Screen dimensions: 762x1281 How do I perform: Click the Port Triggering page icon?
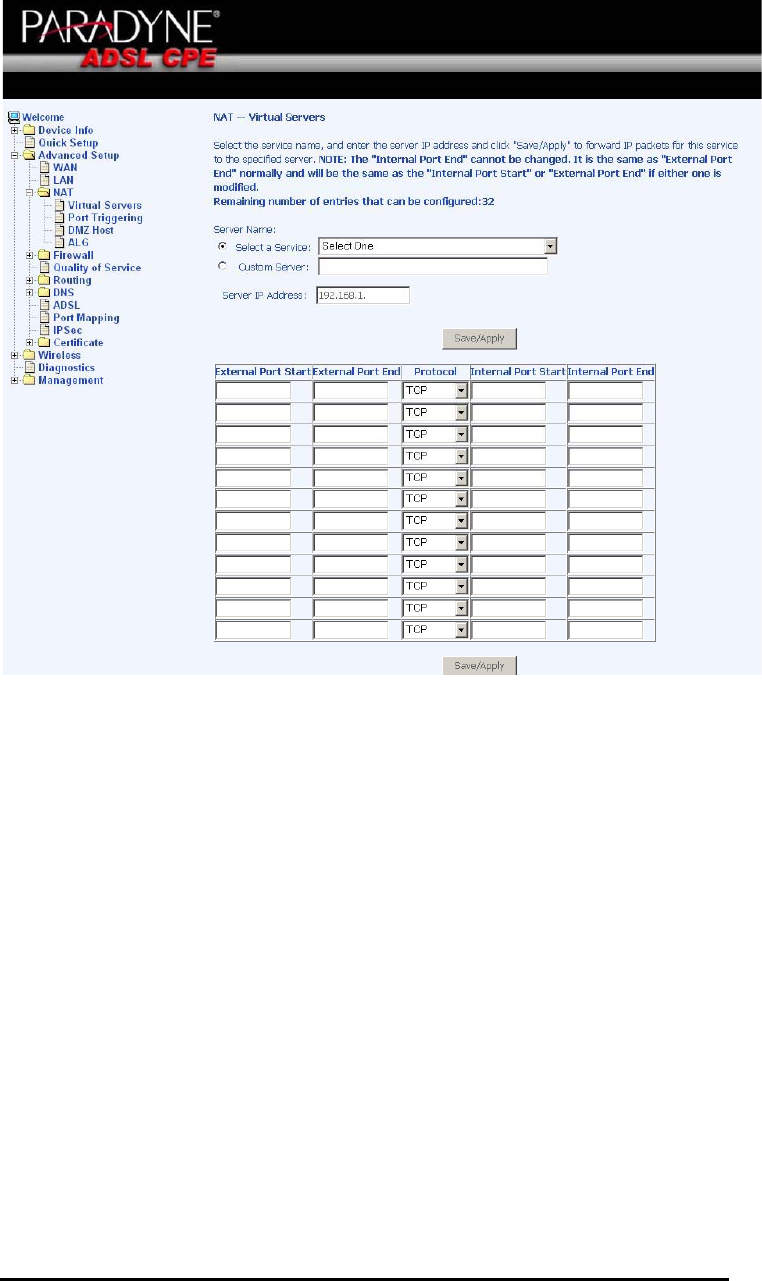[59, 218]
